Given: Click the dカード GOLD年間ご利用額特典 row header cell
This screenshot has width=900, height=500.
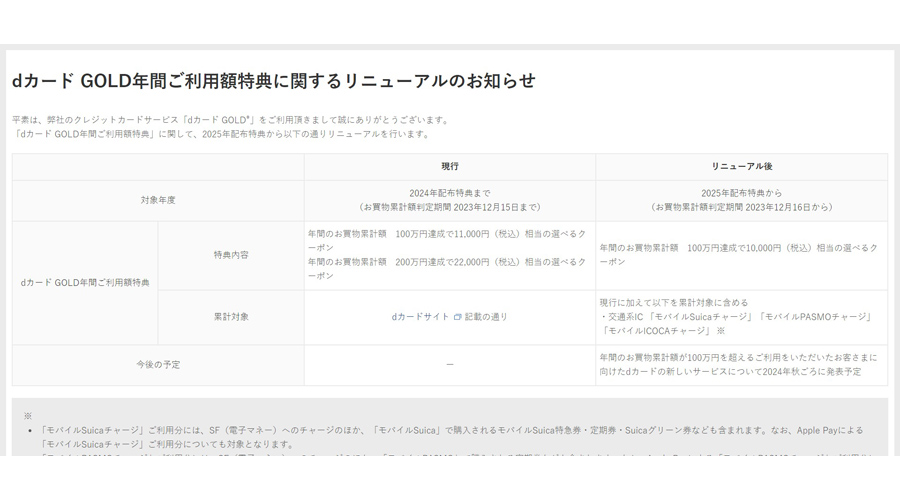Looking at the screenshot, I should [85, 282].
